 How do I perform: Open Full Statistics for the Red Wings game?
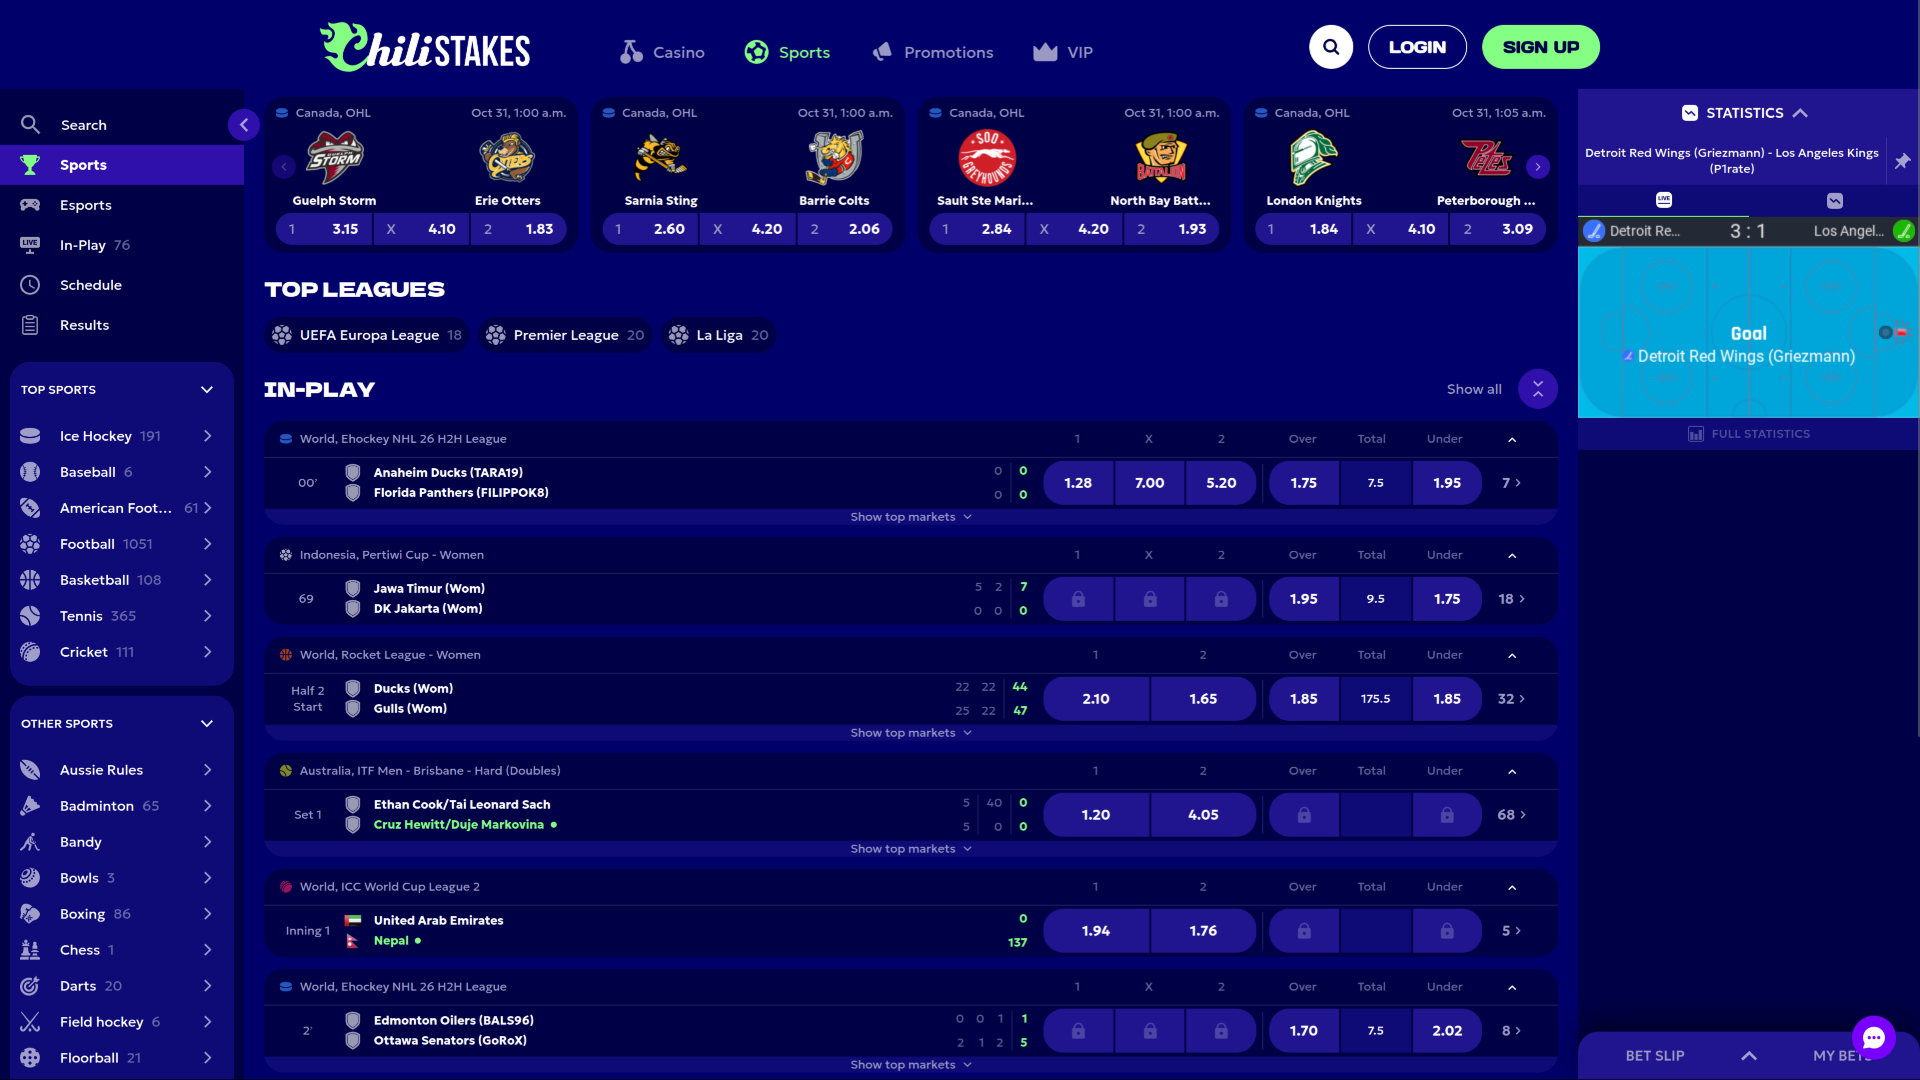click(x=1748, y=433)
